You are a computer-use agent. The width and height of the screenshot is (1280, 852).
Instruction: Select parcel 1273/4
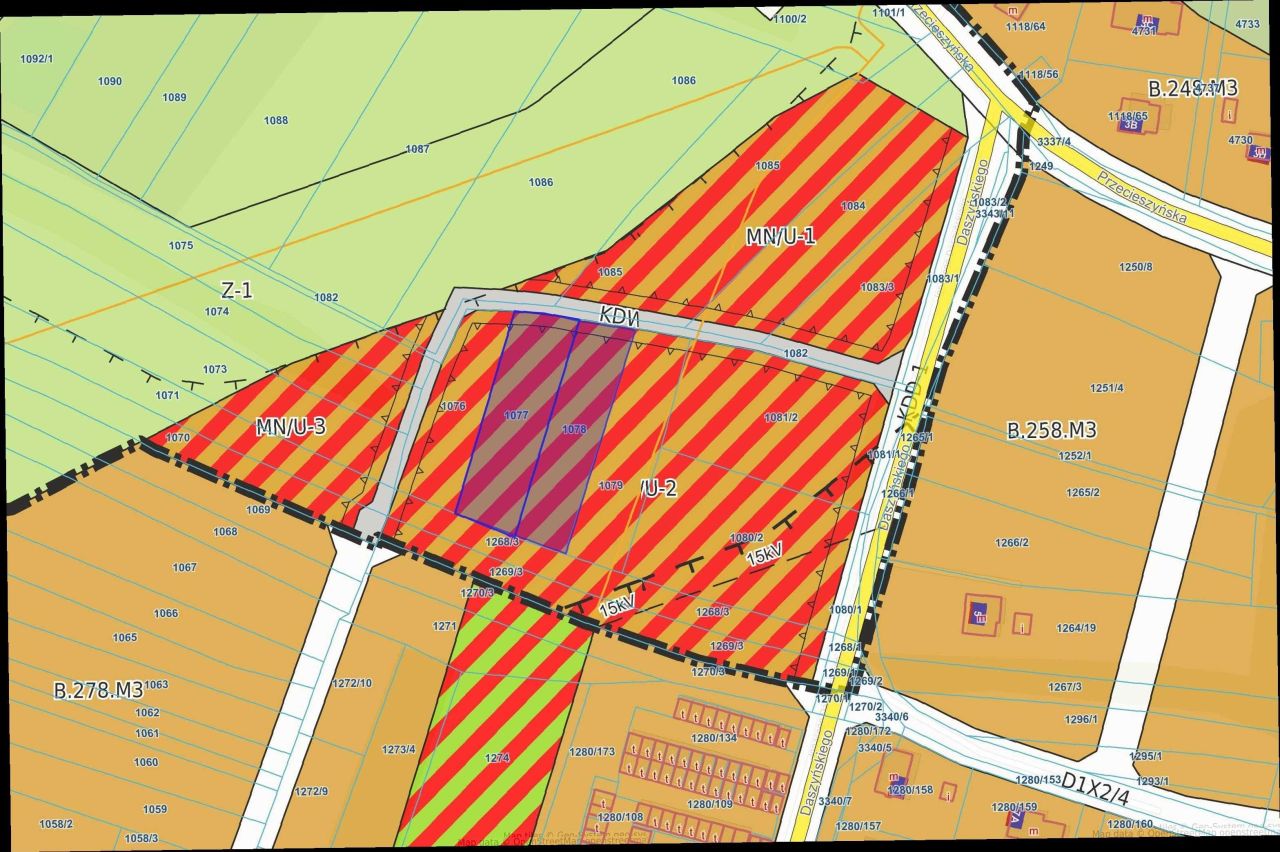coord(399,749)
